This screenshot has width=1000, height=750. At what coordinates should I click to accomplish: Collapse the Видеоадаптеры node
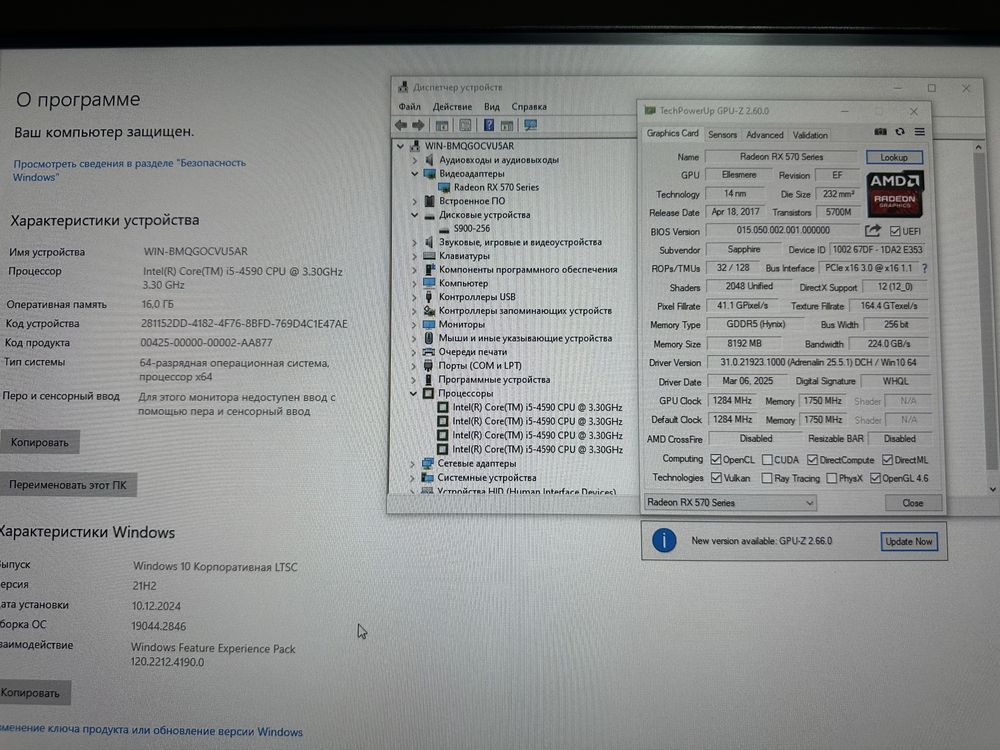click(415, 173)
